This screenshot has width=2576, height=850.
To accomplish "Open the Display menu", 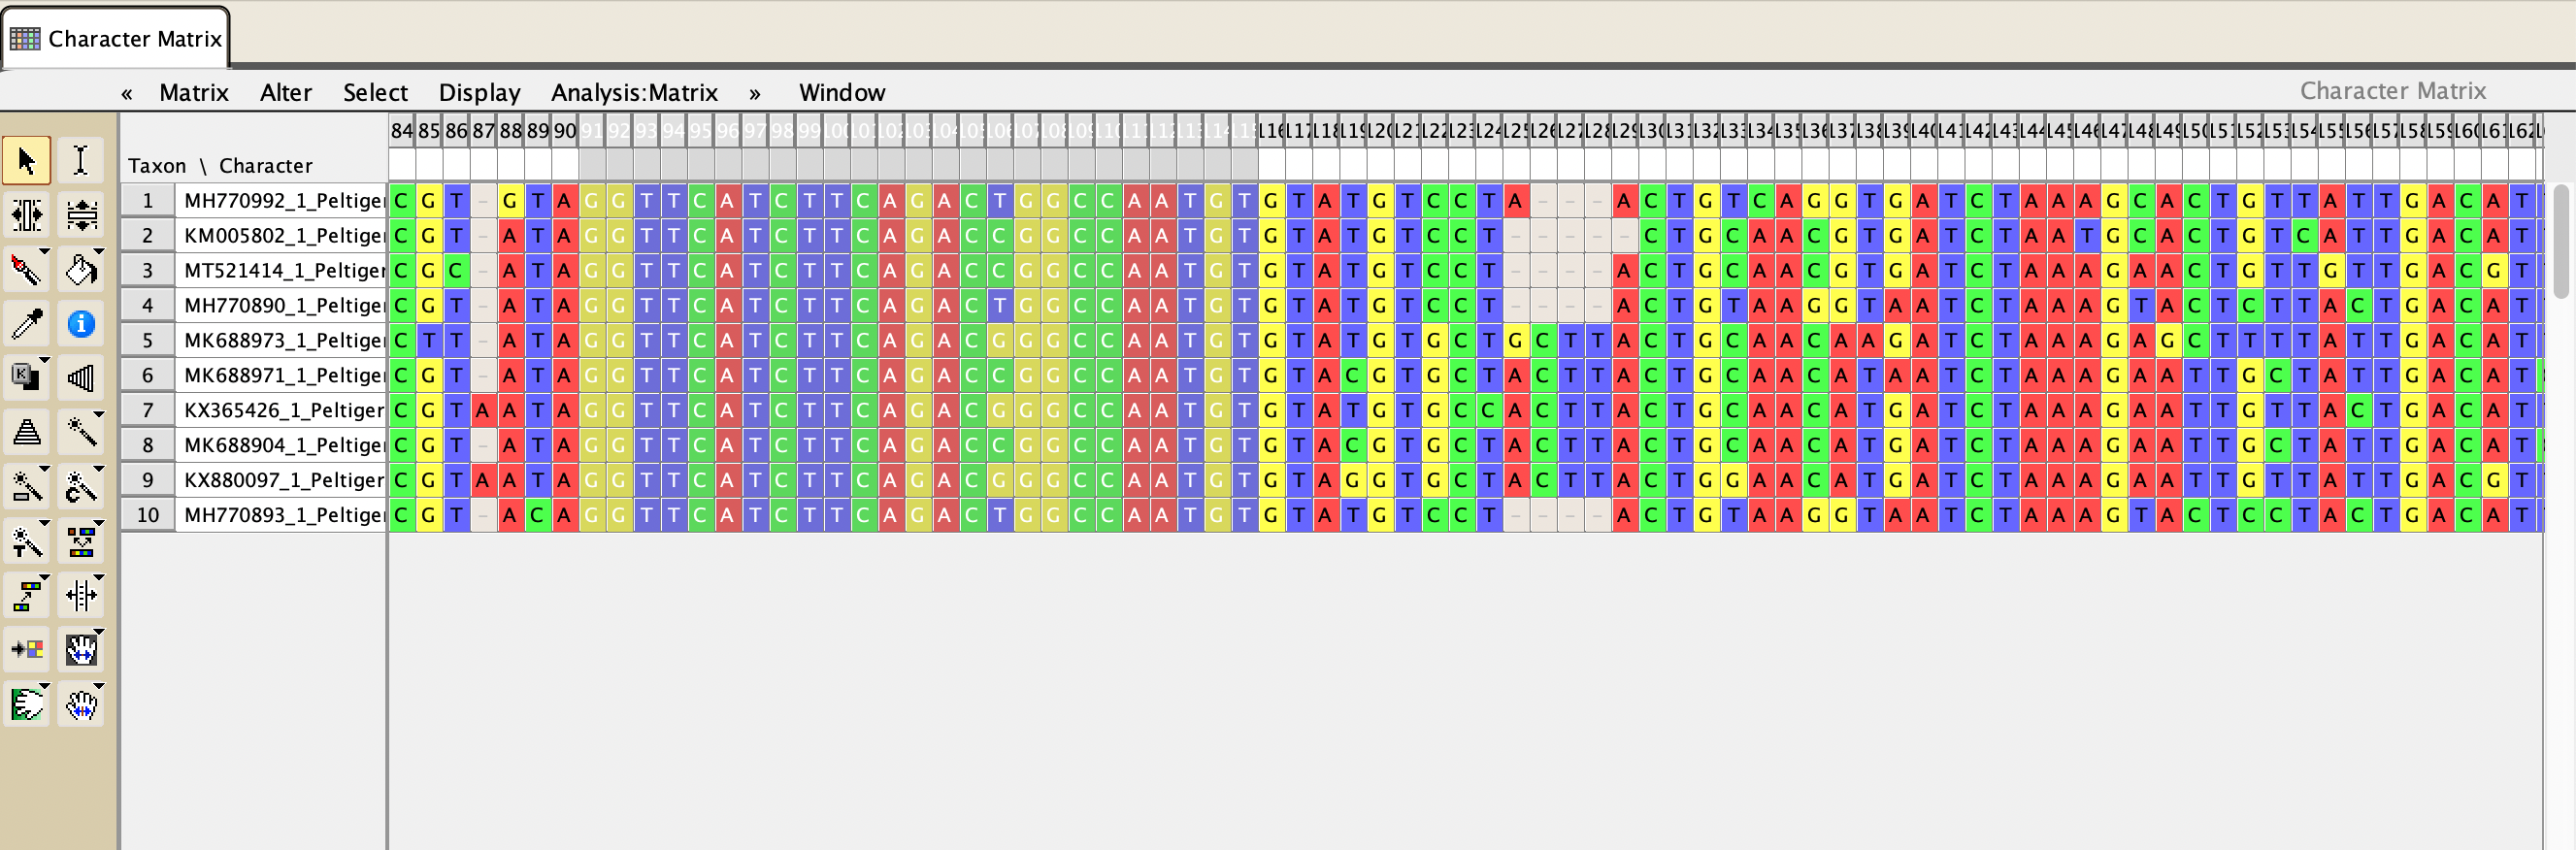I will 480,93.
